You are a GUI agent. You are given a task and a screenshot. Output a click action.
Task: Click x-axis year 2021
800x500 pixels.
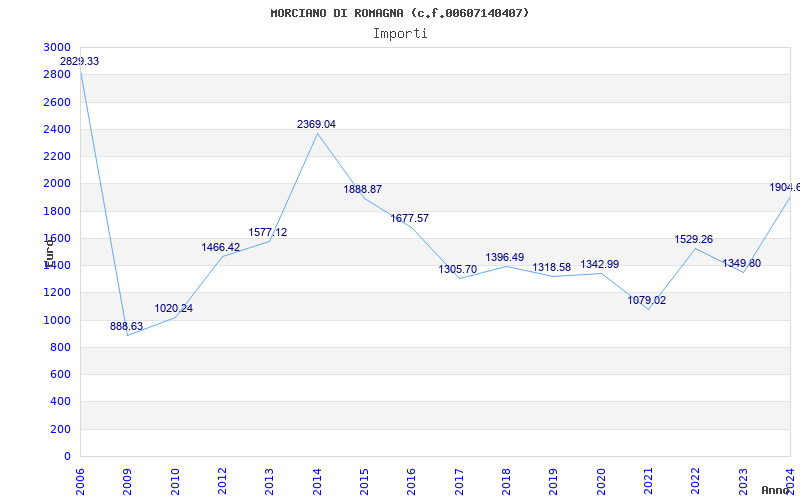point(648,482)
